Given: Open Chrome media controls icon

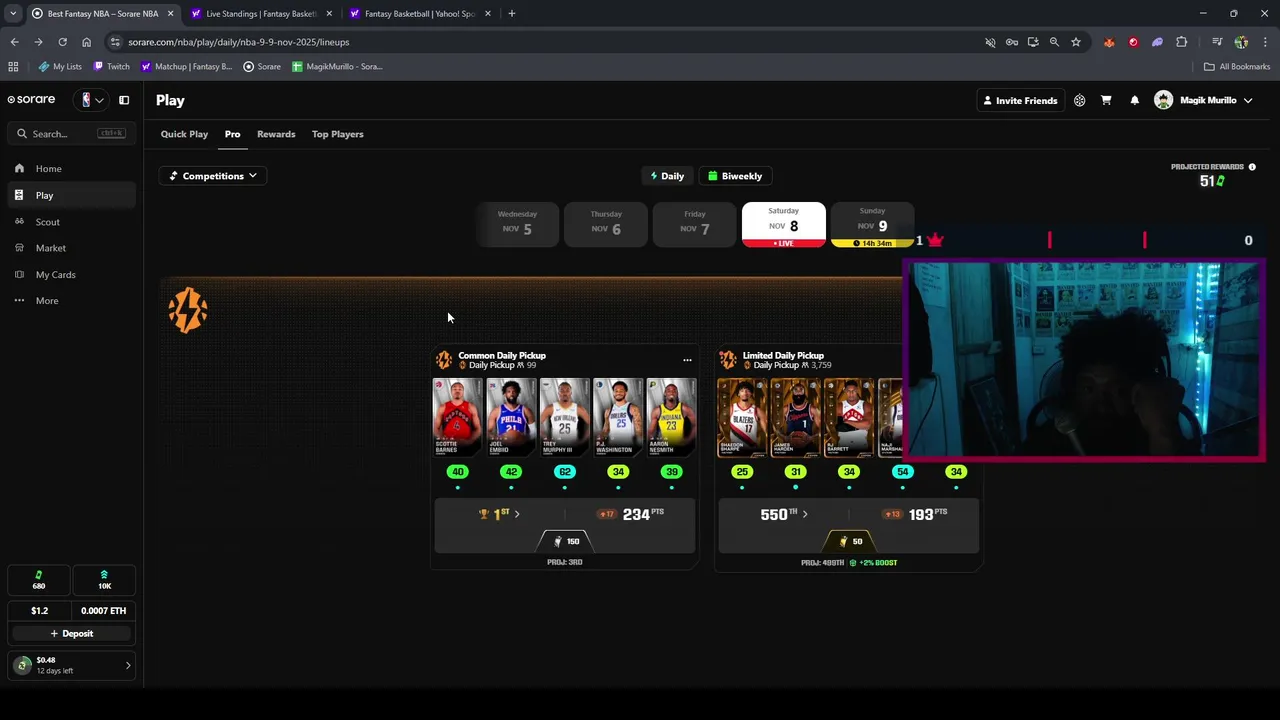Looking at the screenshot, I should (1217, 42).
